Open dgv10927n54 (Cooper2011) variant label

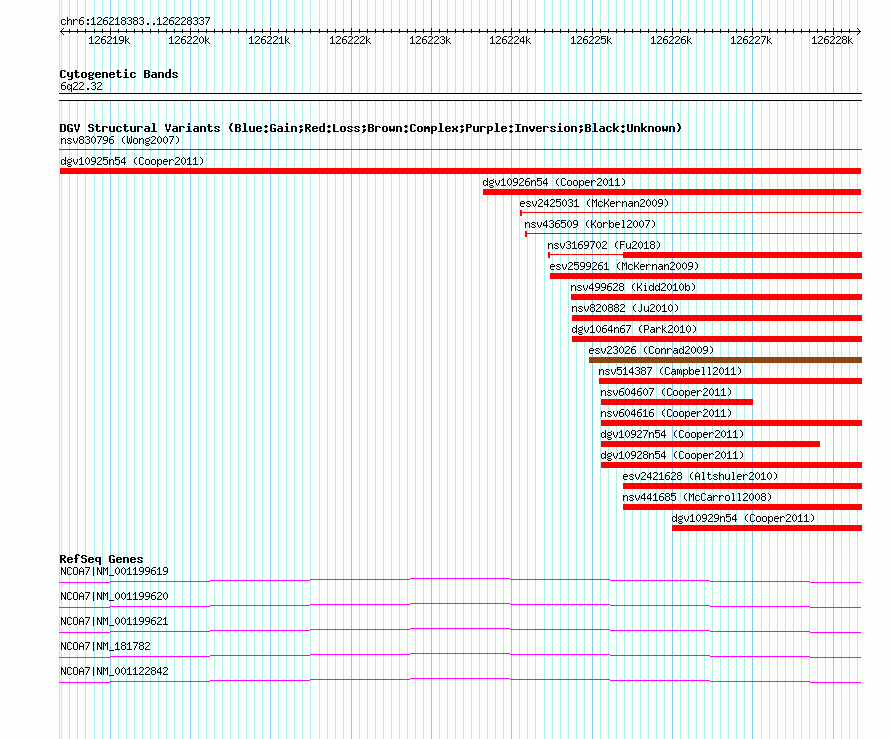pos(672,434)
